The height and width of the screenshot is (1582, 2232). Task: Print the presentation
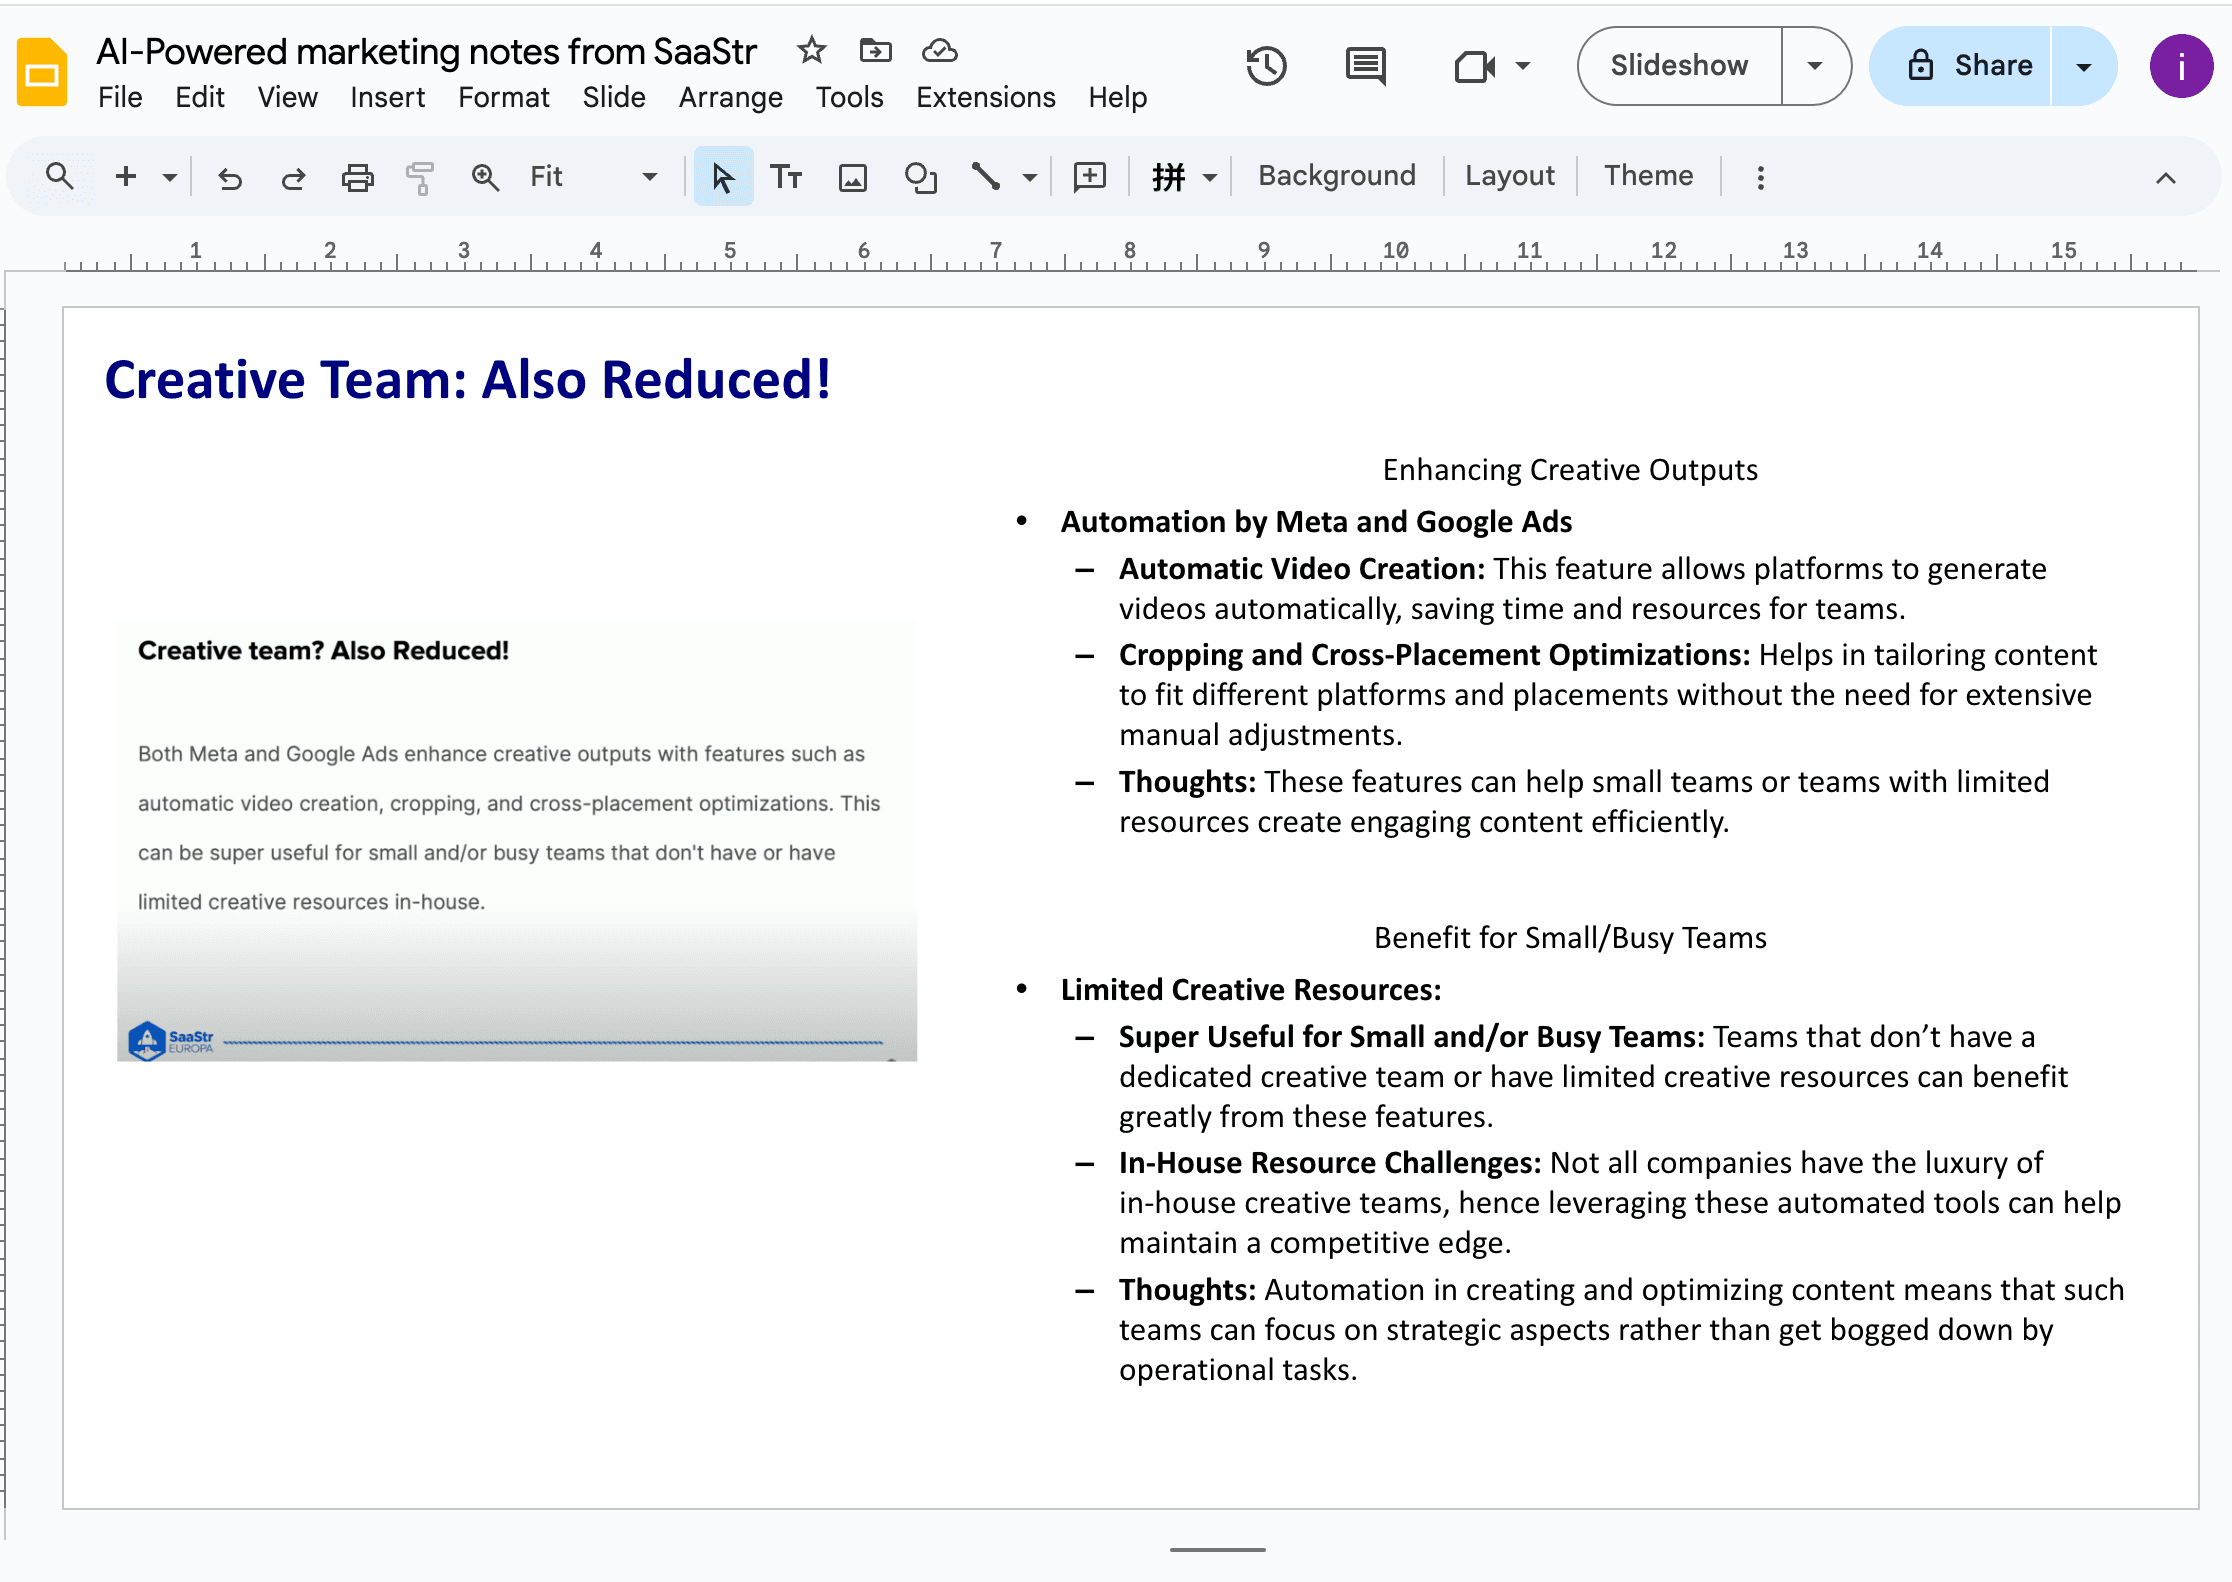pos(357,176)
